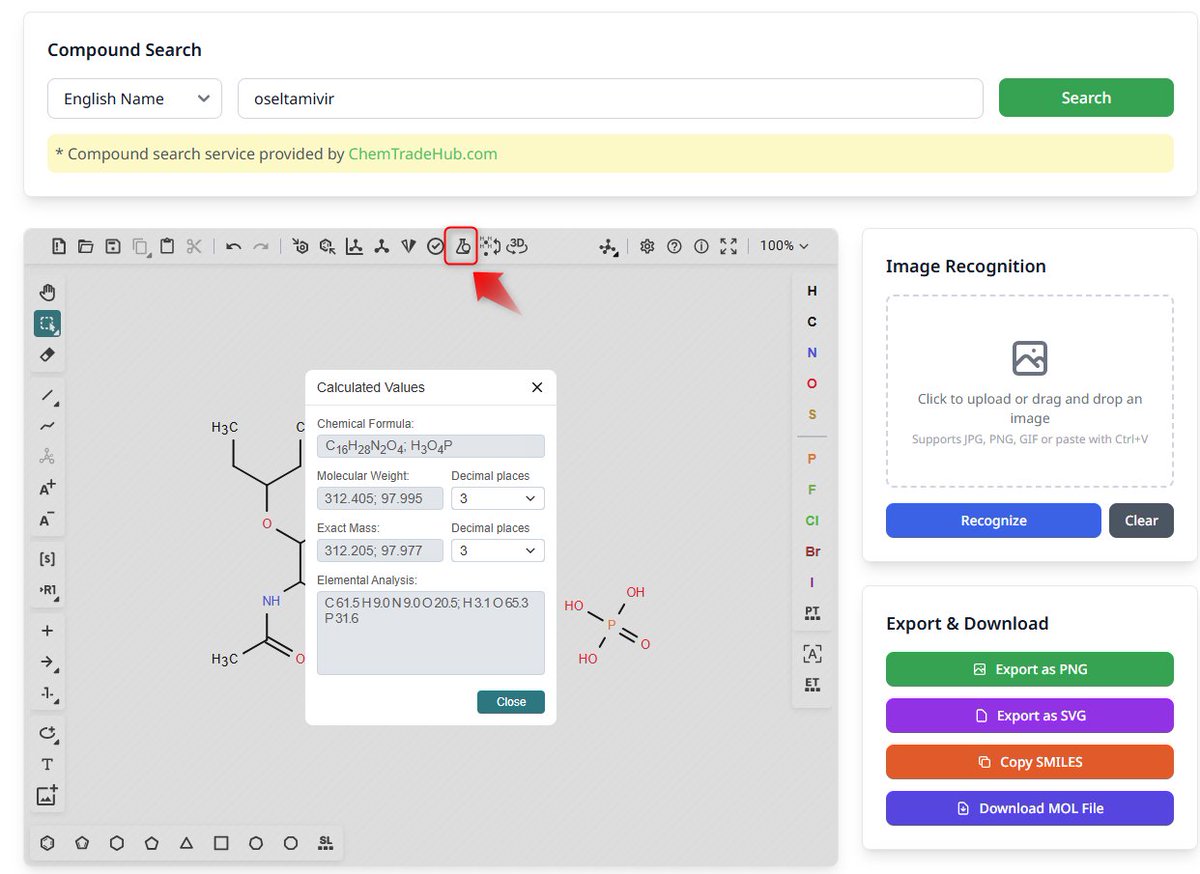The height and width of the screenshot is (874, 1200).
Task: Pick the Oxygen O atom button
Action: [812, 384]
